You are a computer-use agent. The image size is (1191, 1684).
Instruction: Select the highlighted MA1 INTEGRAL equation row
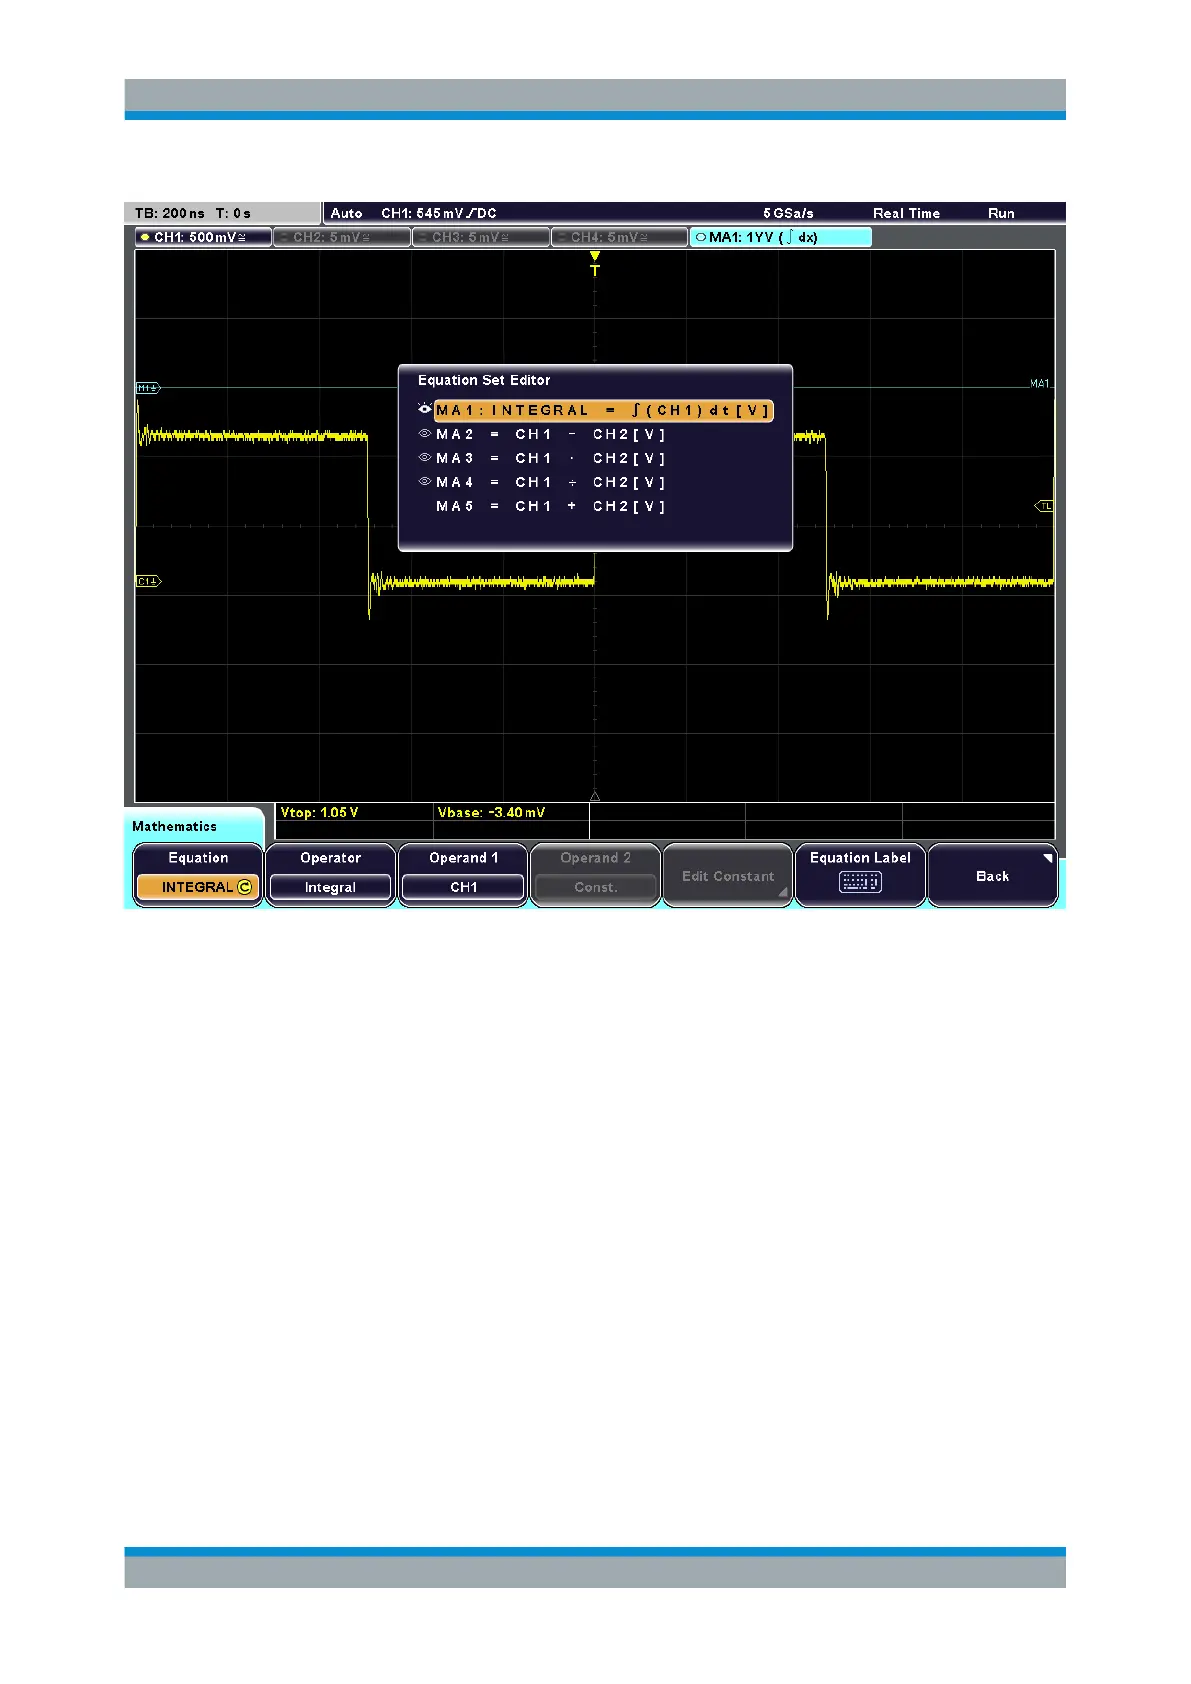[x=603, y=411]
